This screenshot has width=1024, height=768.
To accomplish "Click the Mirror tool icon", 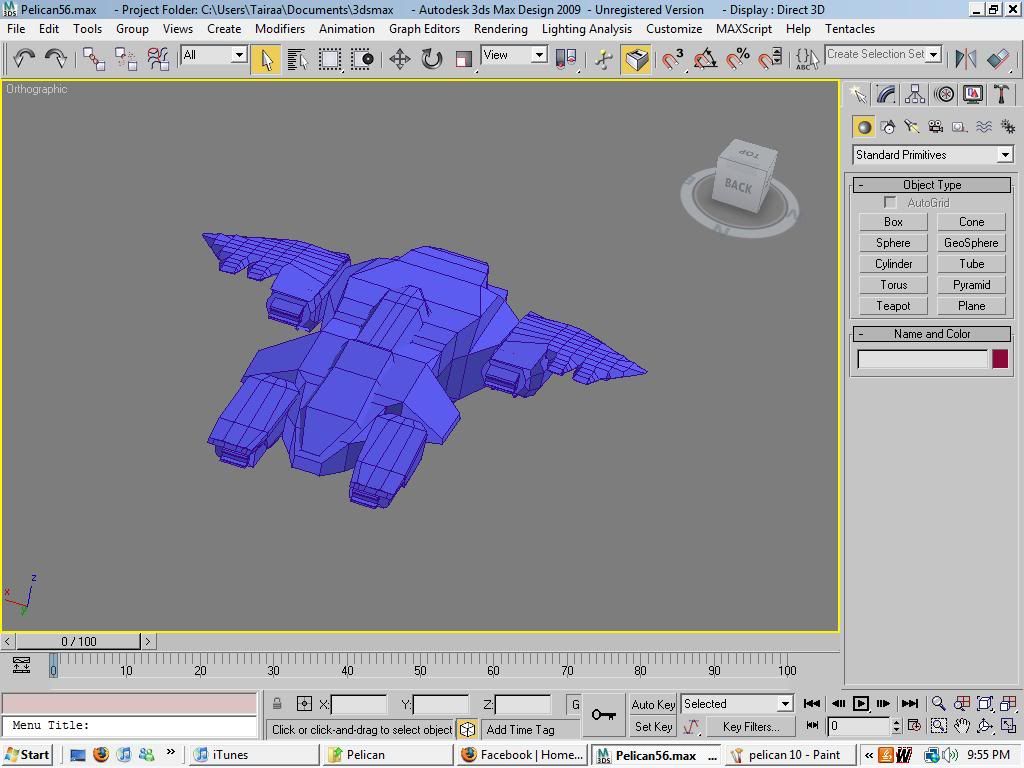I will [x=965, y=59].
